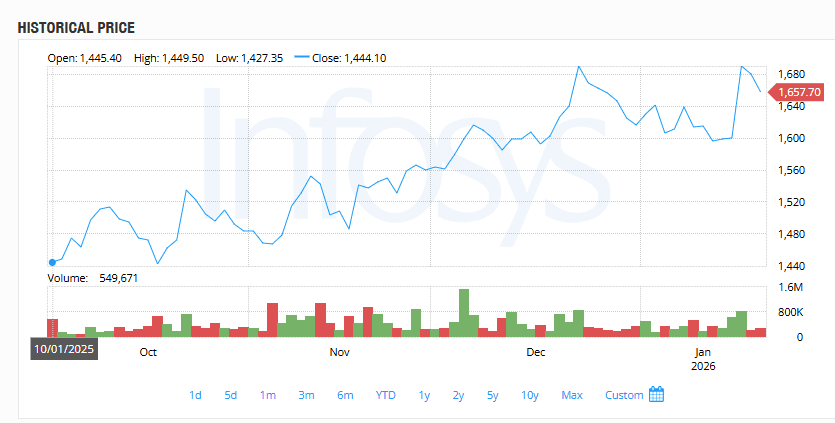This screenshot has height=423, width=835.
Task: Click the blue Close line legend marker
Action: [305, 58]
